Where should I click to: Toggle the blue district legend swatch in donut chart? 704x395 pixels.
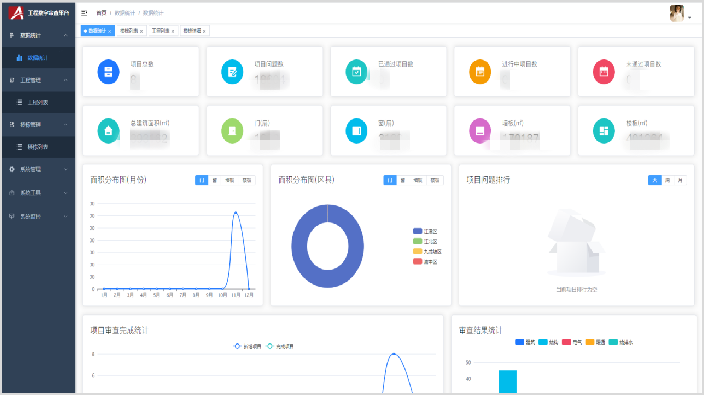[x=418, y=231]
